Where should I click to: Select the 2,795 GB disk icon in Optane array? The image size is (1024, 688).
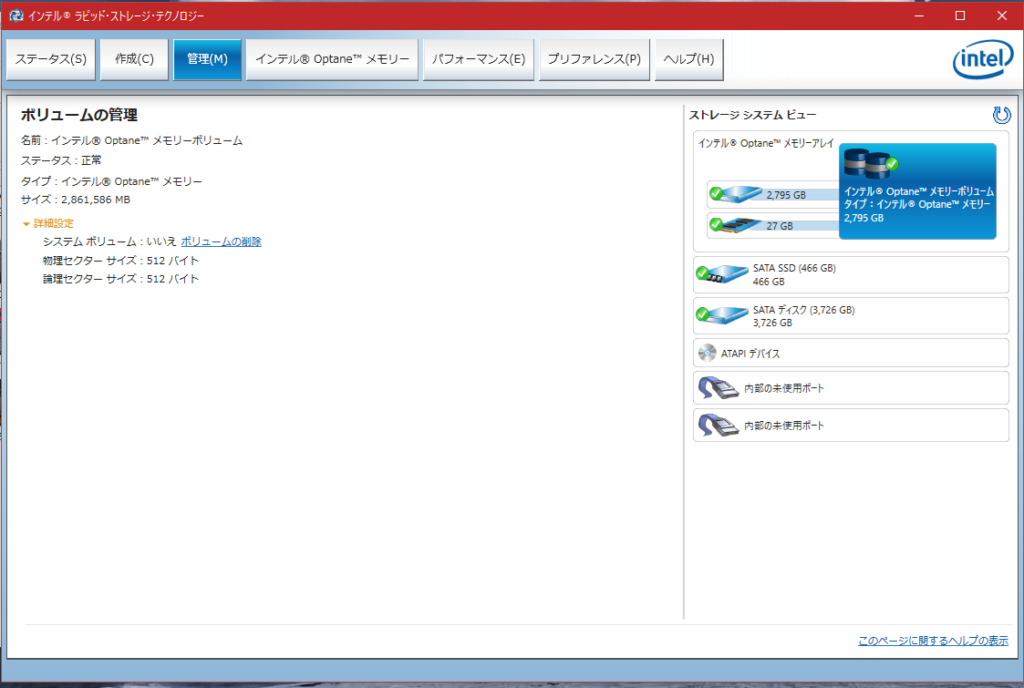tap(736, 194)
